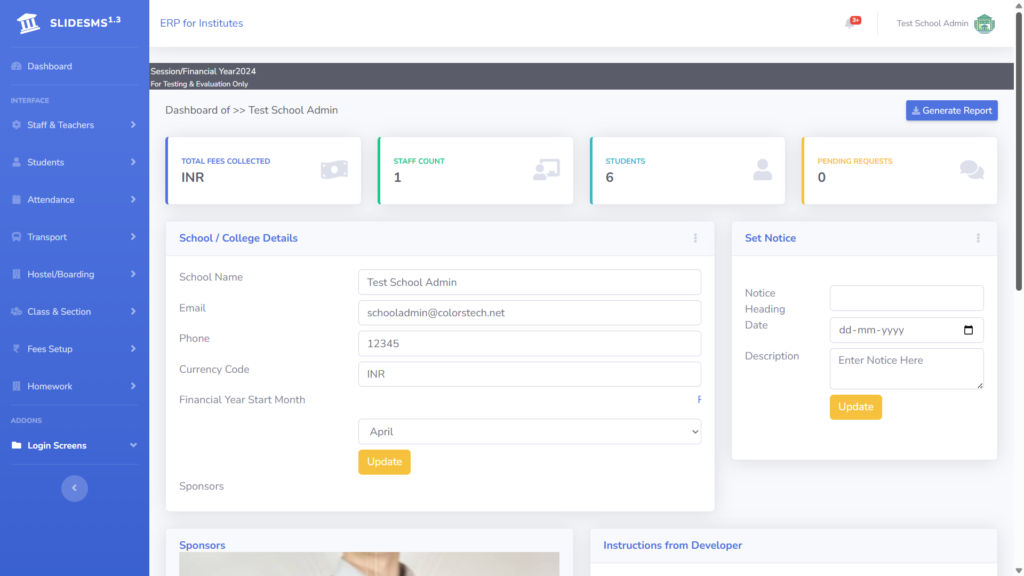The height and width of the screenshot is (576, 1024).
Task: Open School / College Details options ellipsis
Action: coord(696,238)
